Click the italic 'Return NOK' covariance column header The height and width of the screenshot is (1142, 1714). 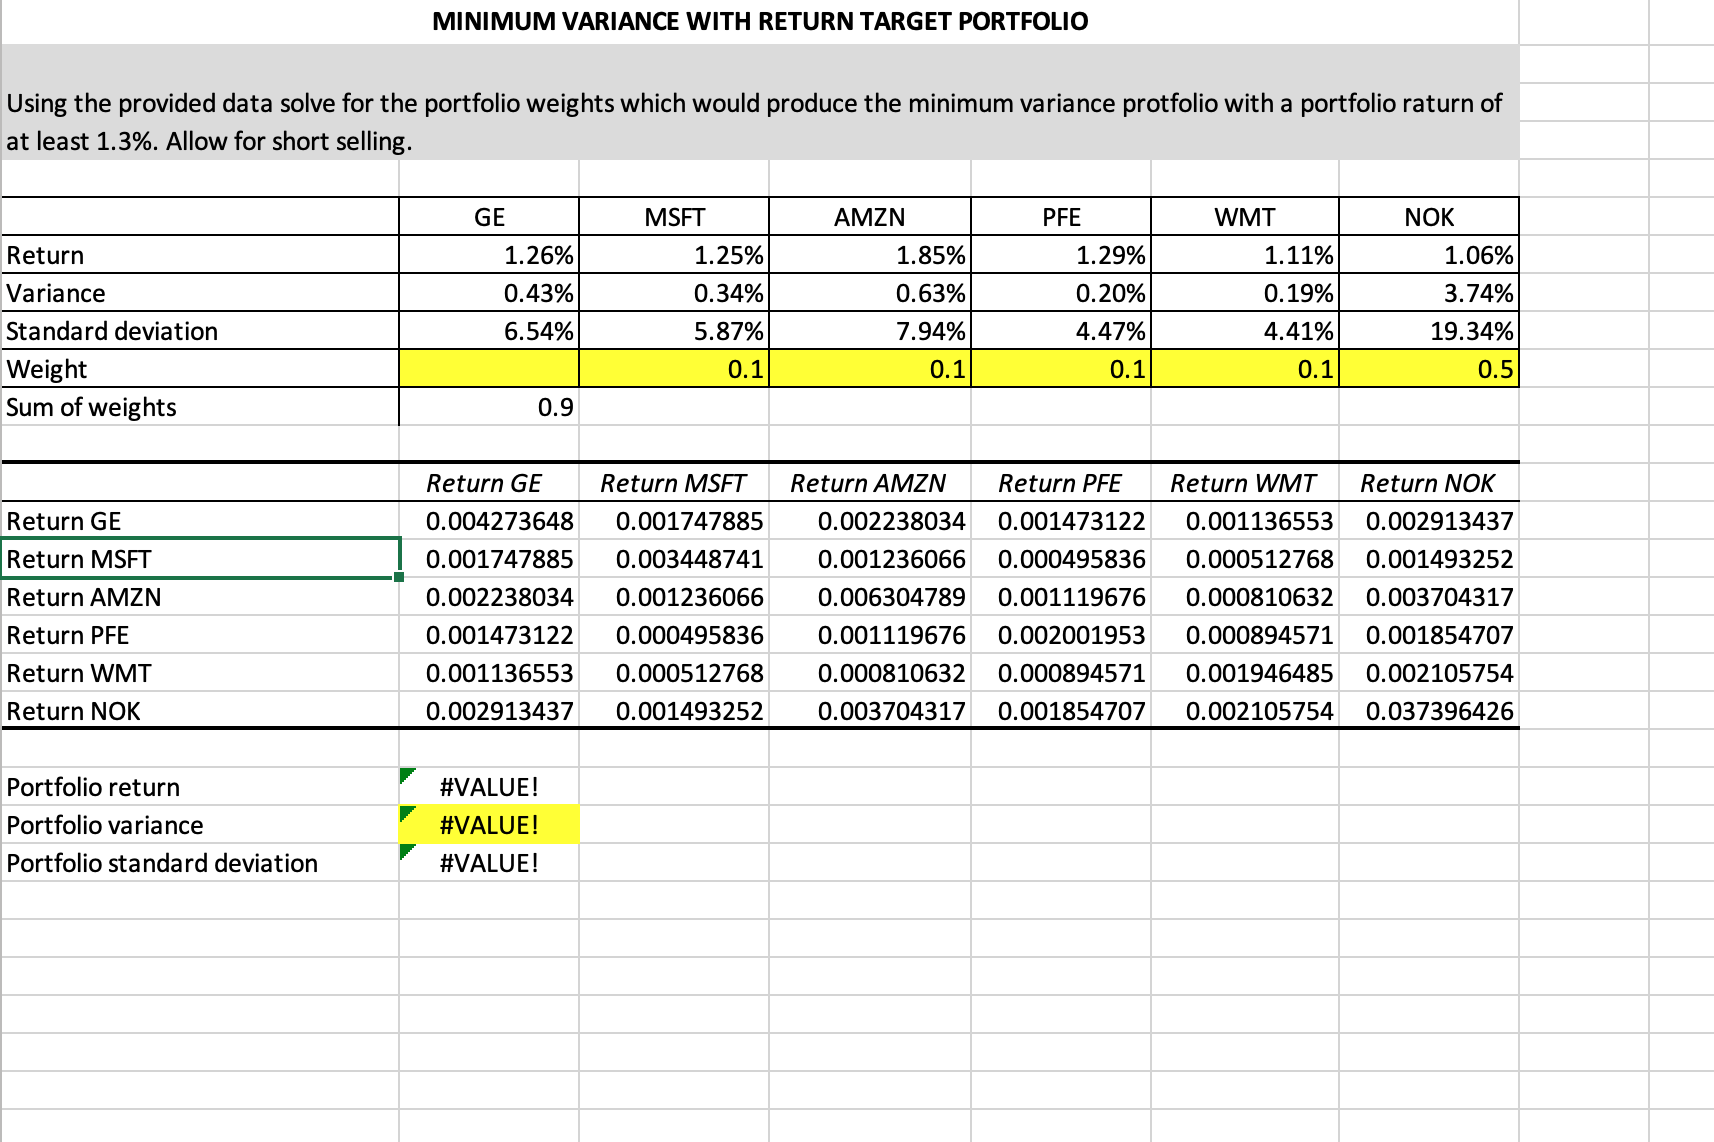1427,483
